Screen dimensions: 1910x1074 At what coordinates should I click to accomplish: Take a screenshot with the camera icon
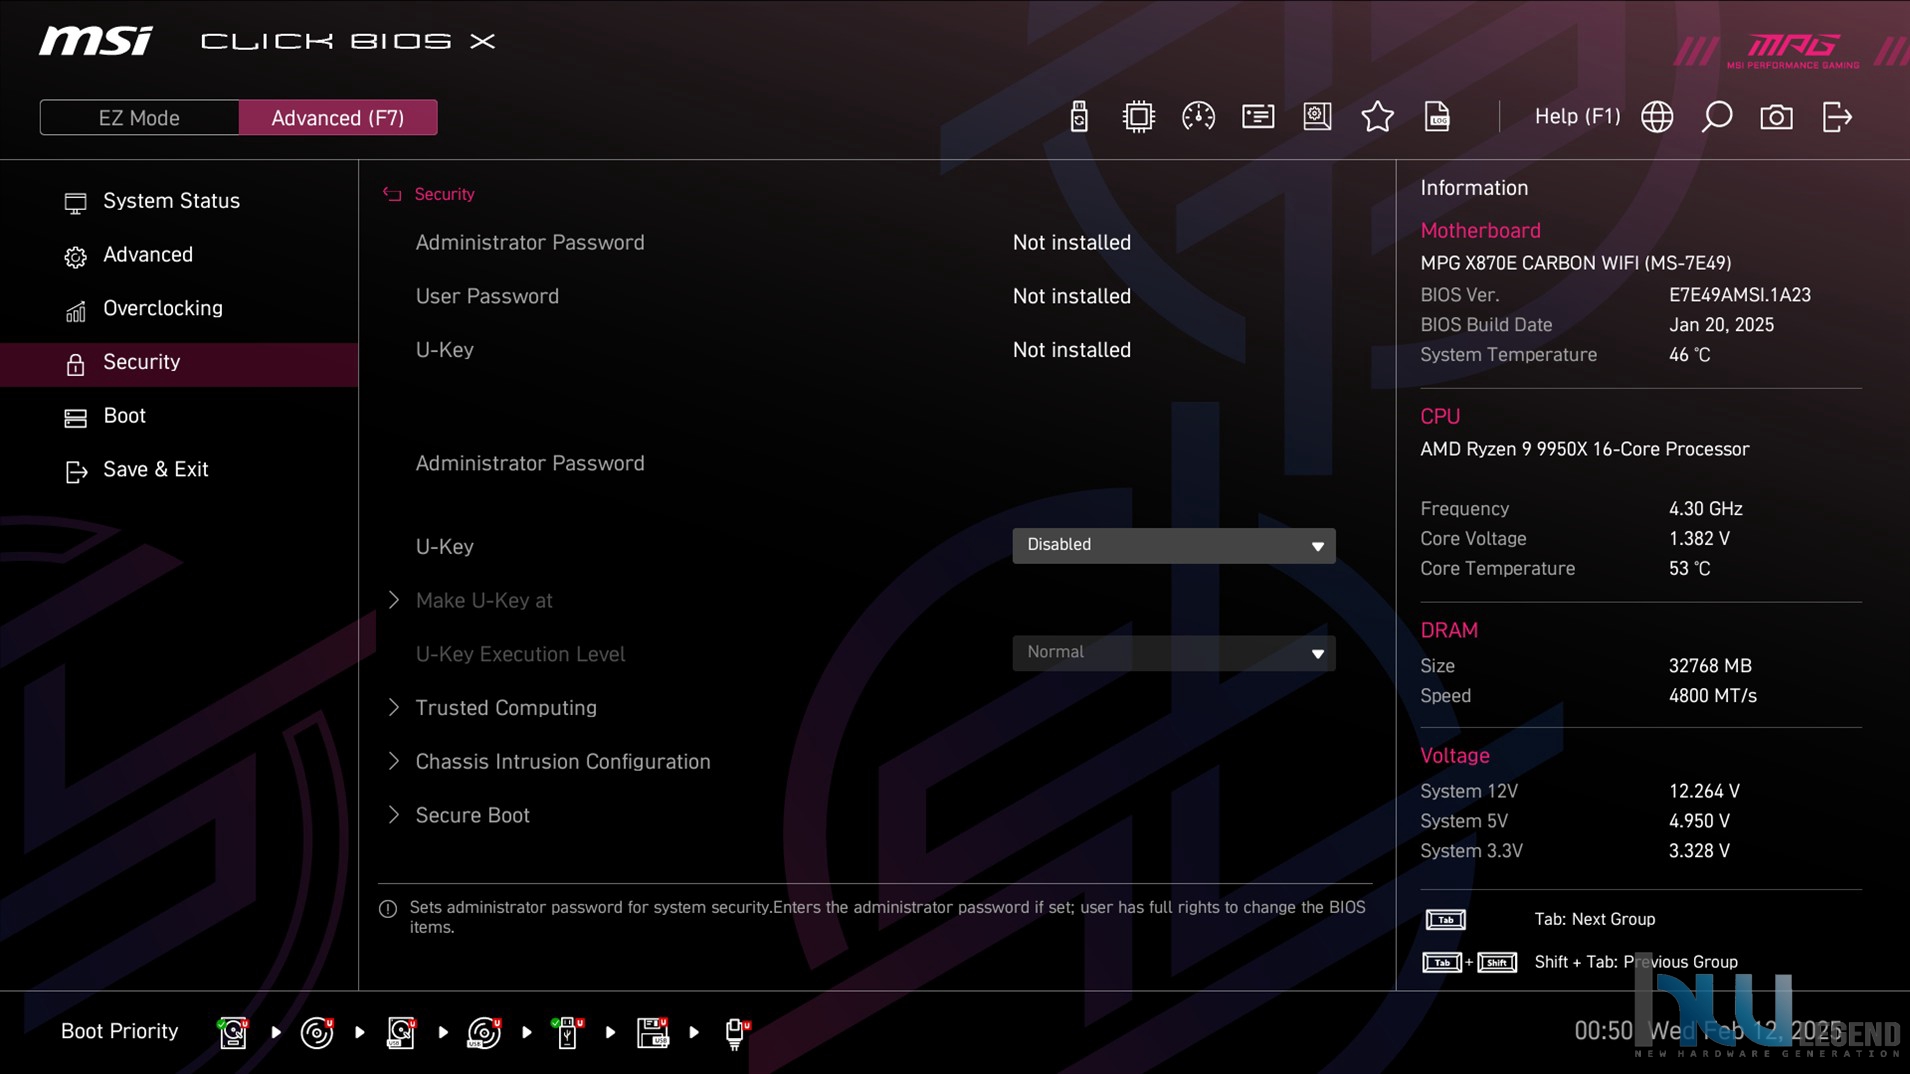[1776, 117]
